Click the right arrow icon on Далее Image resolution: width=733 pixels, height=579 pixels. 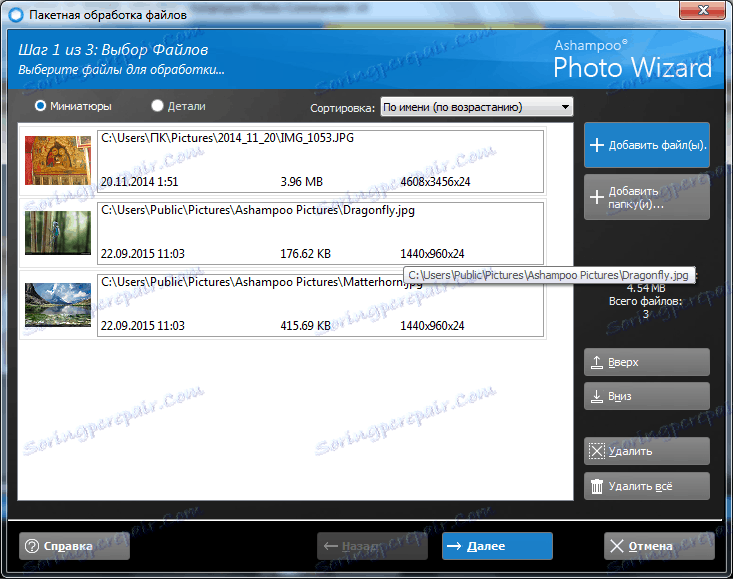(454, 546)
